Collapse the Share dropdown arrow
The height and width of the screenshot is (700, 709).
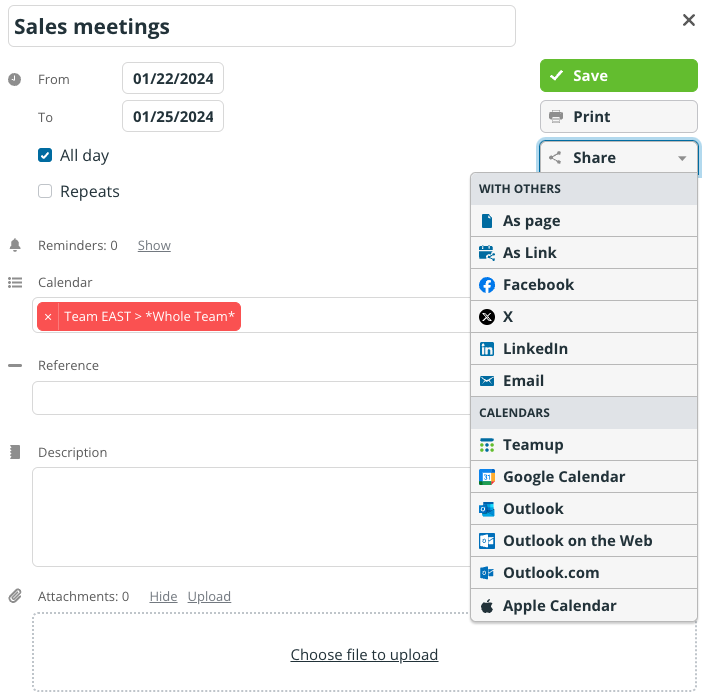click(x=682, y=158)
